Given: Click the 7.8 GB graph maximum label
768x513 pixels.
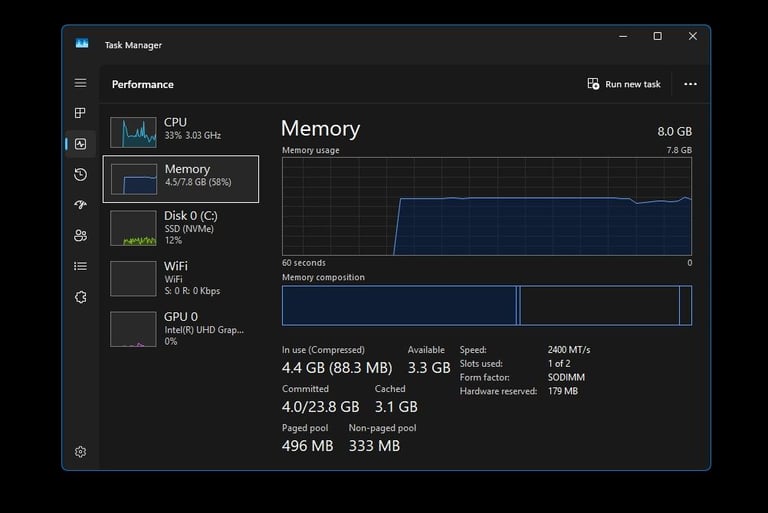Looking at the screenshot, I should [679, 150].
